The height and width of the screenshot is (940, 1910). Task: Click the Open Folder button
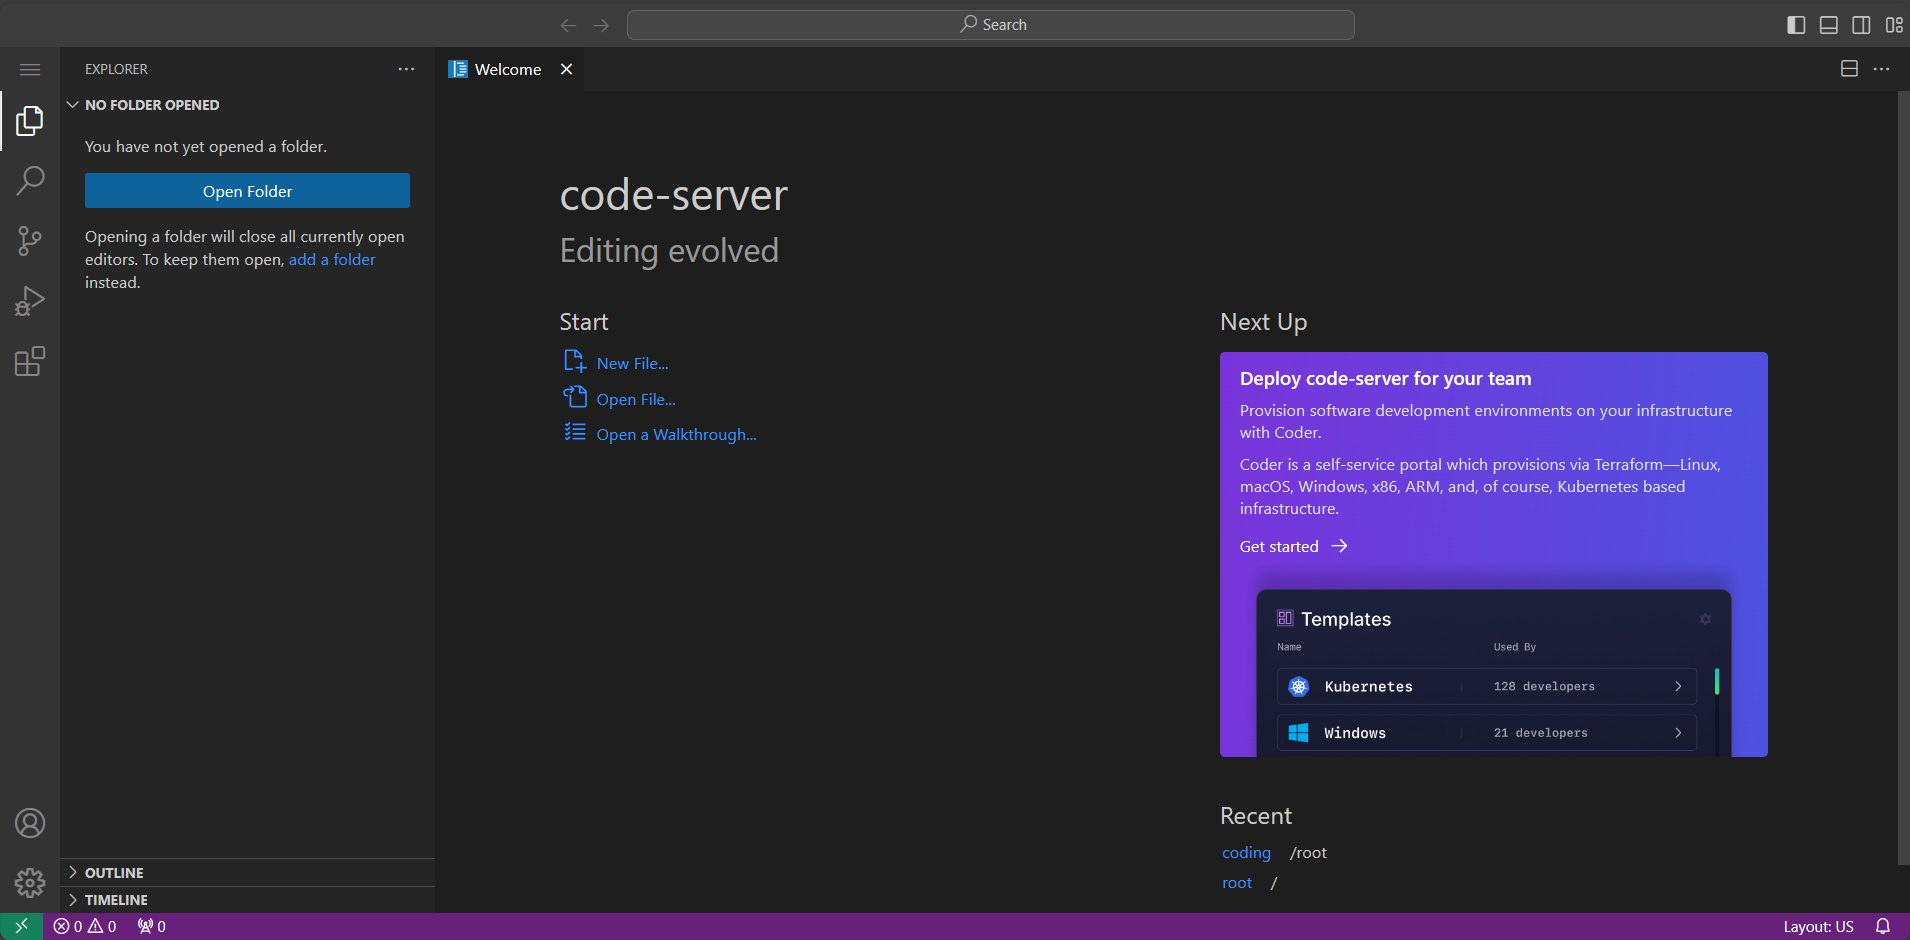tap(247, 191)
